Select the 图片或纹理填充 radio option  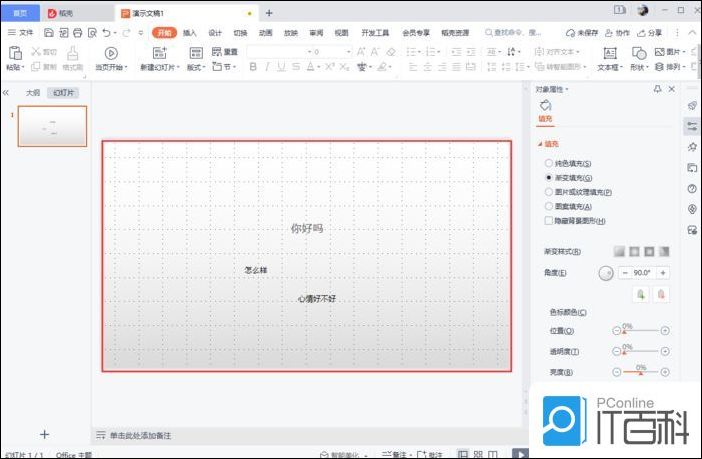548,191
